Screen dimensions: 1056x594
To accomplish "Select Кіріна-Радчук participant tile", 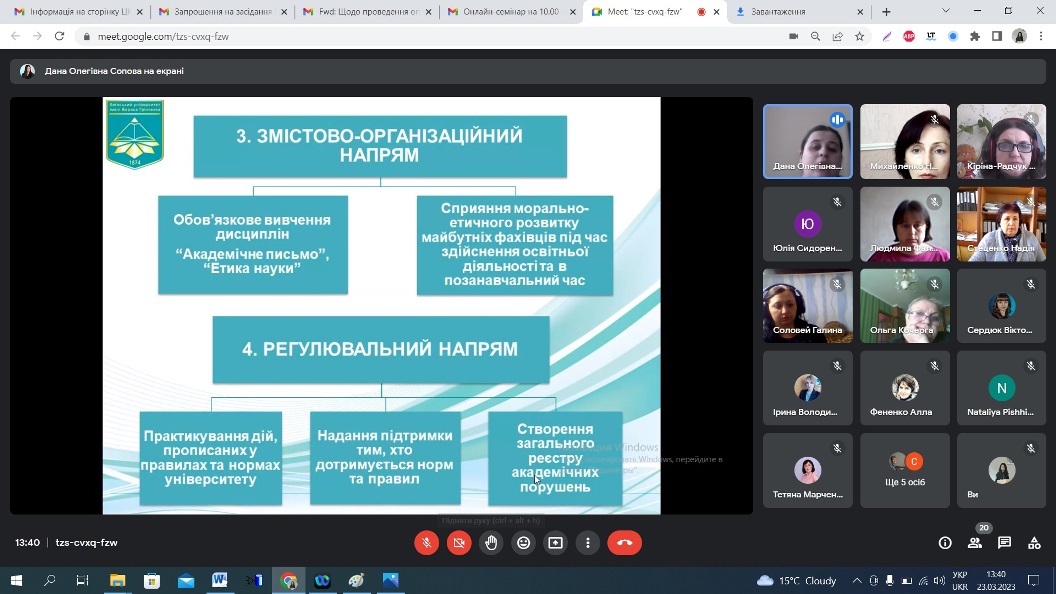I will tap(1001, 141).
